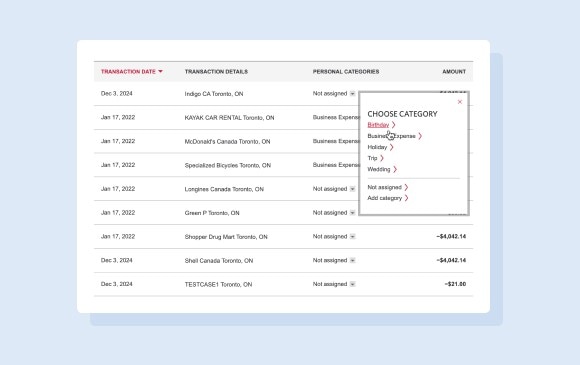Click the amount in Shell Canada row
Screen dimensions: 580x365
(x=451, y=260)
